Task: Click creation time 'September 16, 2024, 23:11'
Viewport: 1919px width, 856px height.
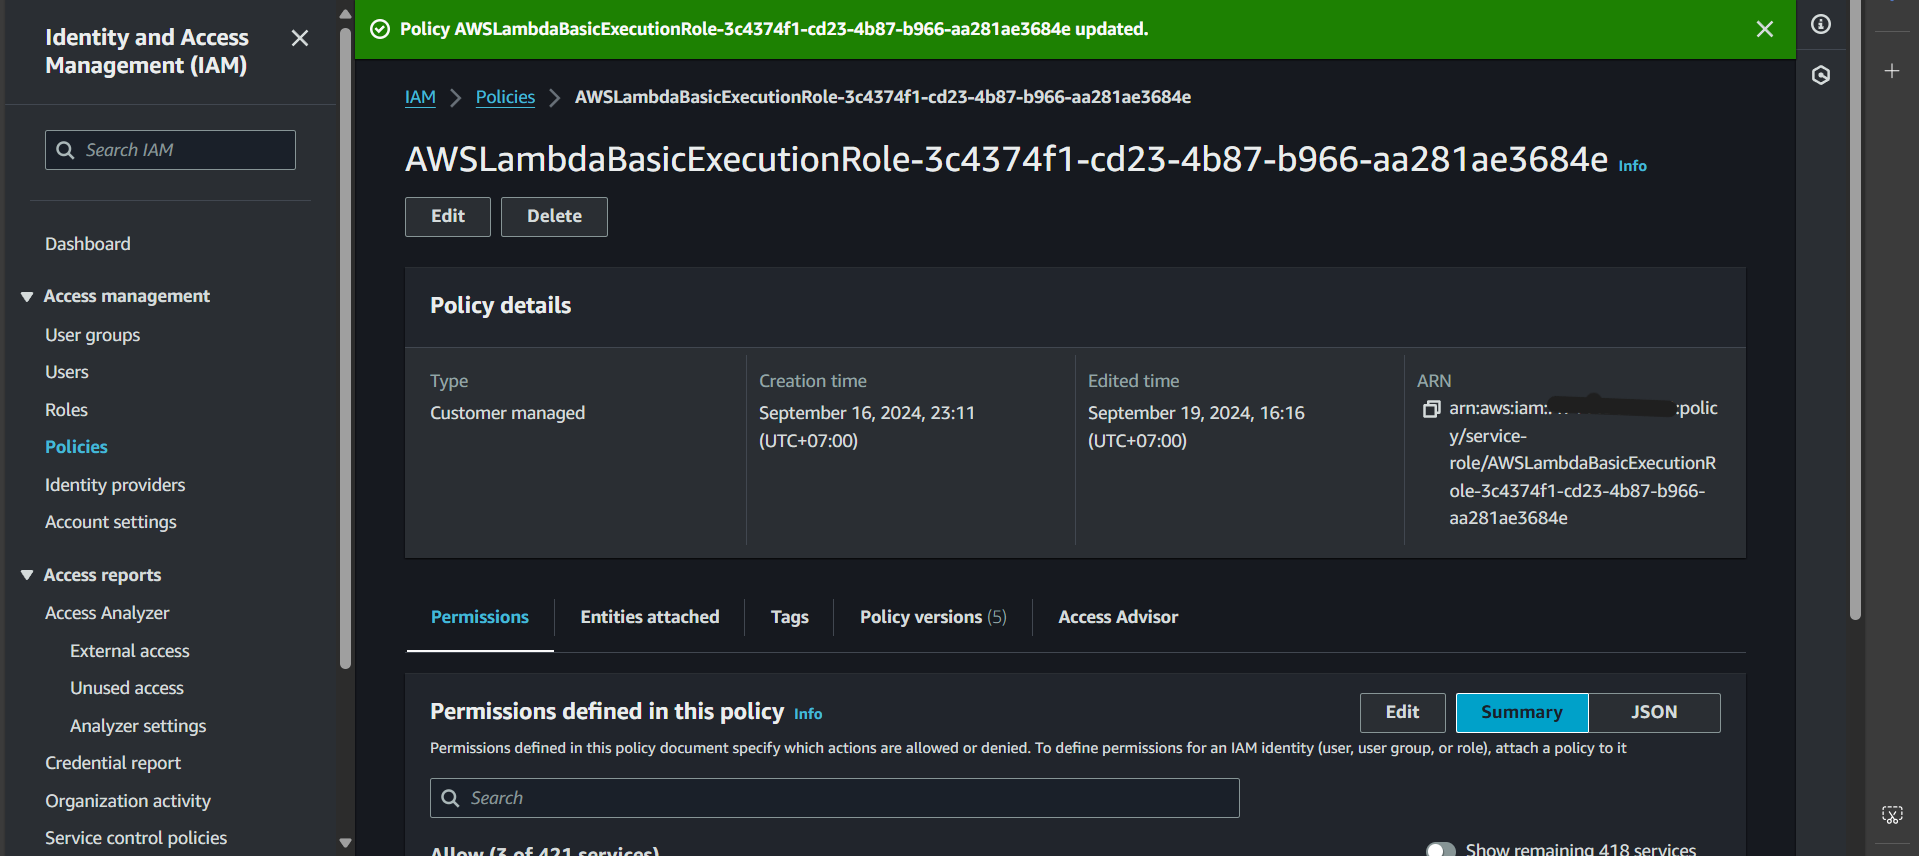Action: coord(866,413)
